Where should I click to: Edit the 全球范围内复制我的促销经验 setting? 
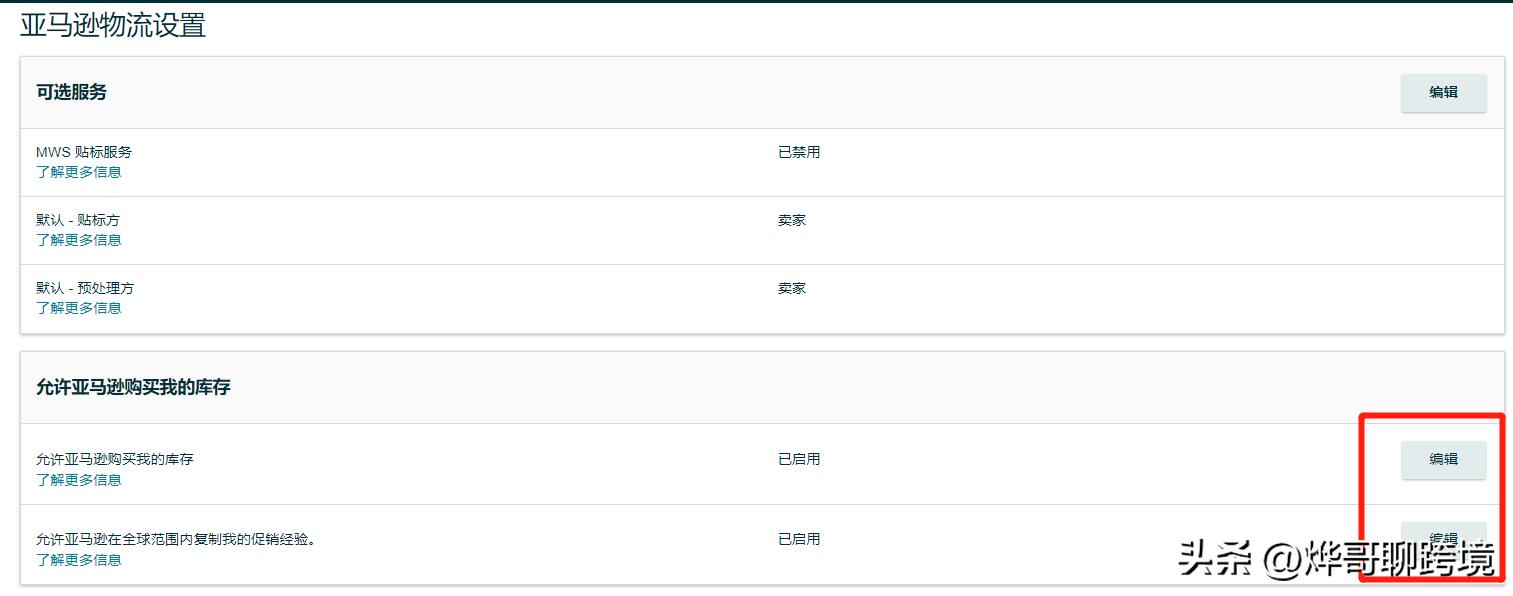tap(1442, 537)
